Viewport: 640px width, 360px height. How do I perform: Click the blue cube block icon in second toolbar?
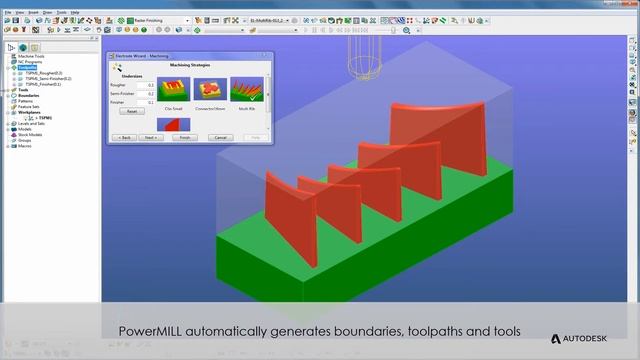click(178, 30)
